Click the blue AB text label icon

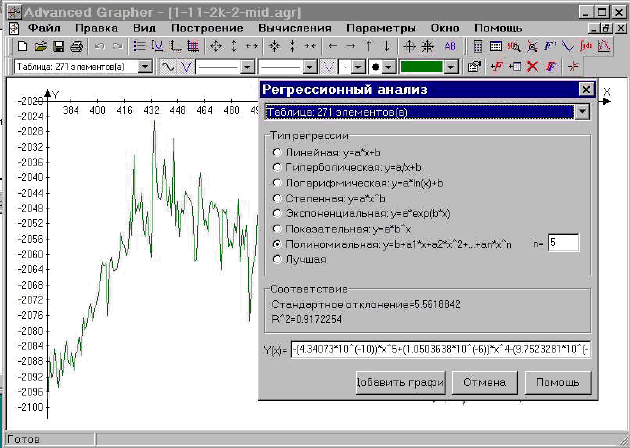[450, 46]
